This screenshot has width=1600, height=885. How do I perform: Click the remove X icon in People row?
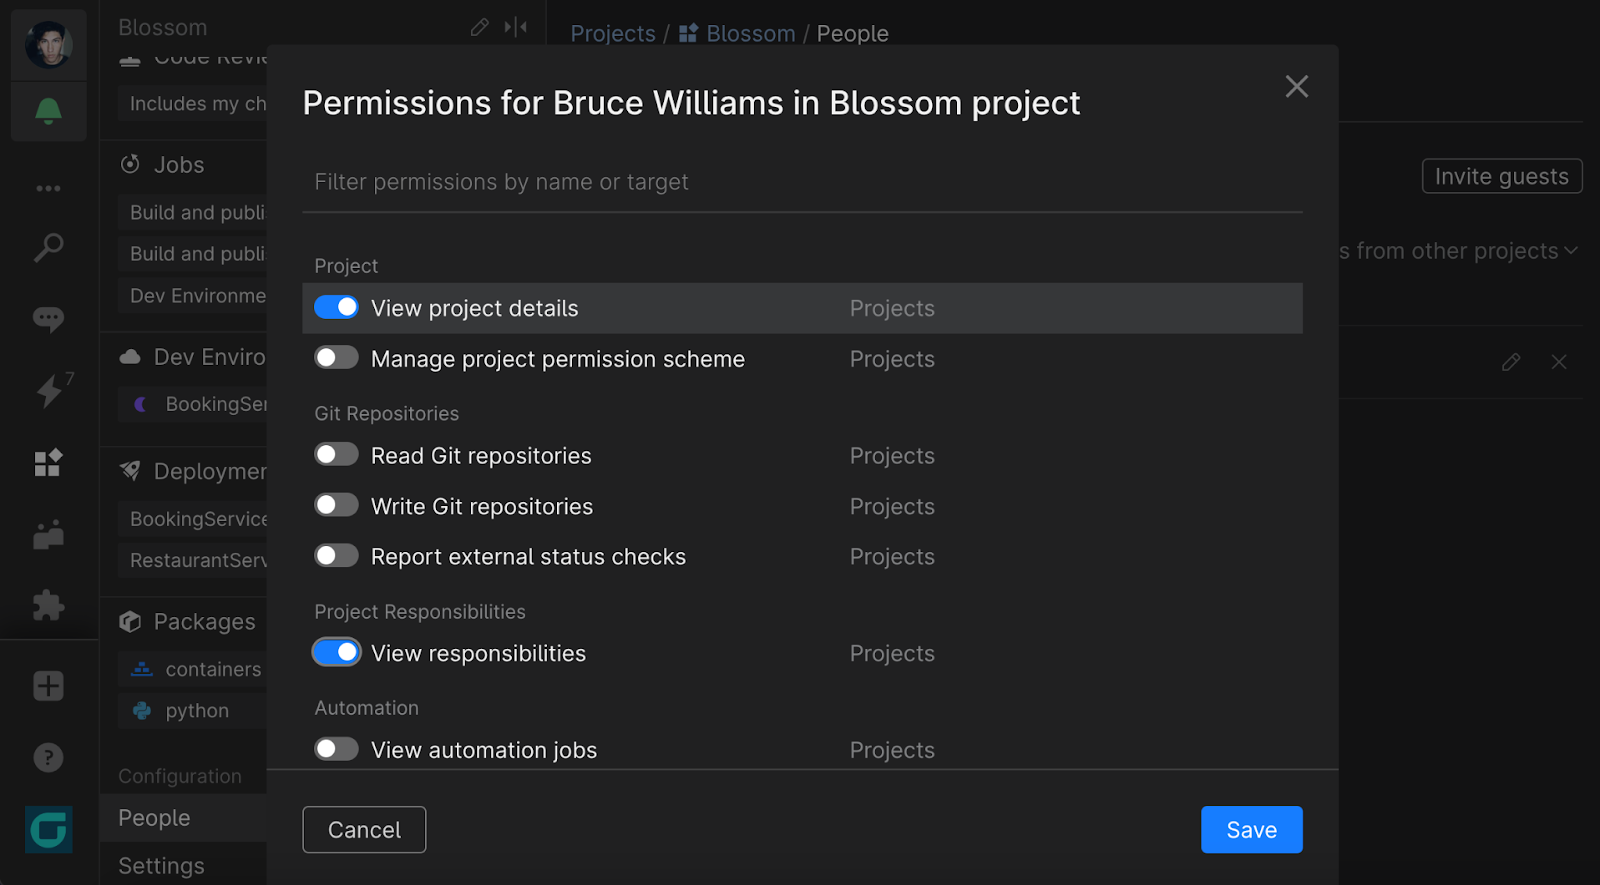point(1559,362)
